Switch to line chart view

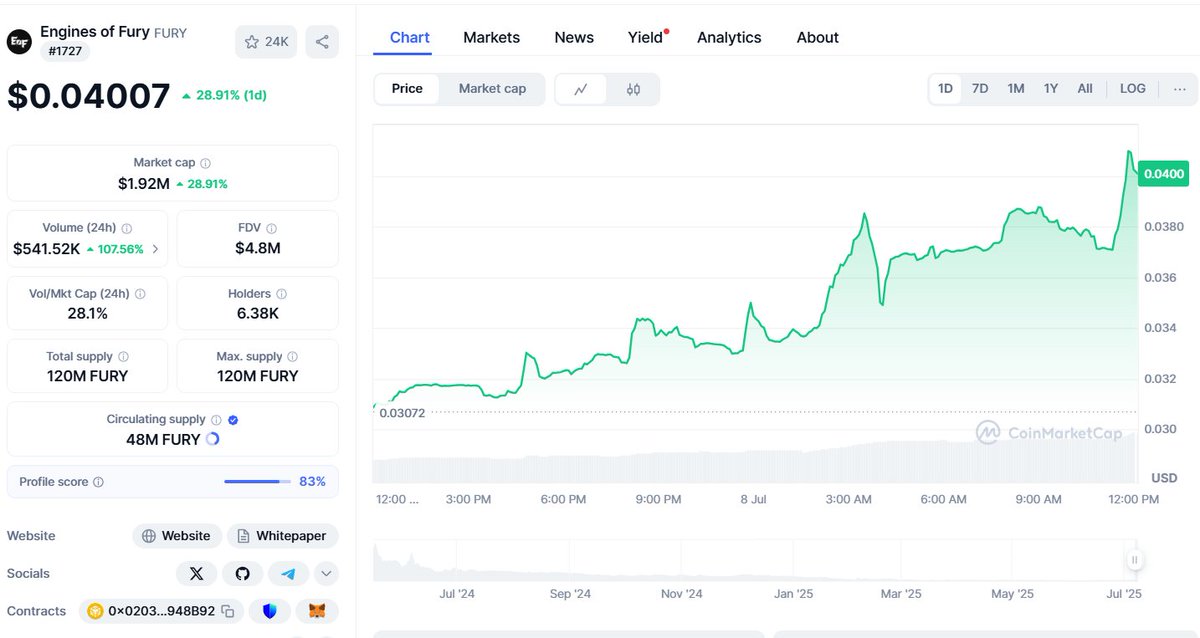[581, 89]
